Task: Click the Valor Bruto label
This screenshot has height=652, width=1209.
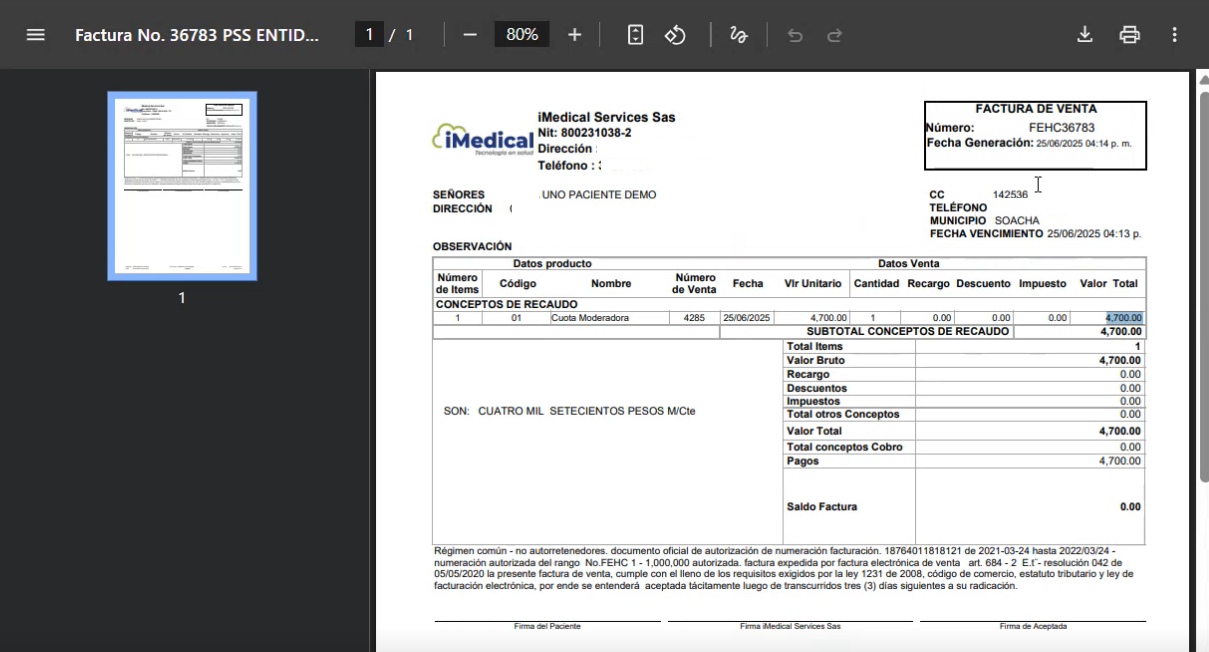Action: click(816, 361)
